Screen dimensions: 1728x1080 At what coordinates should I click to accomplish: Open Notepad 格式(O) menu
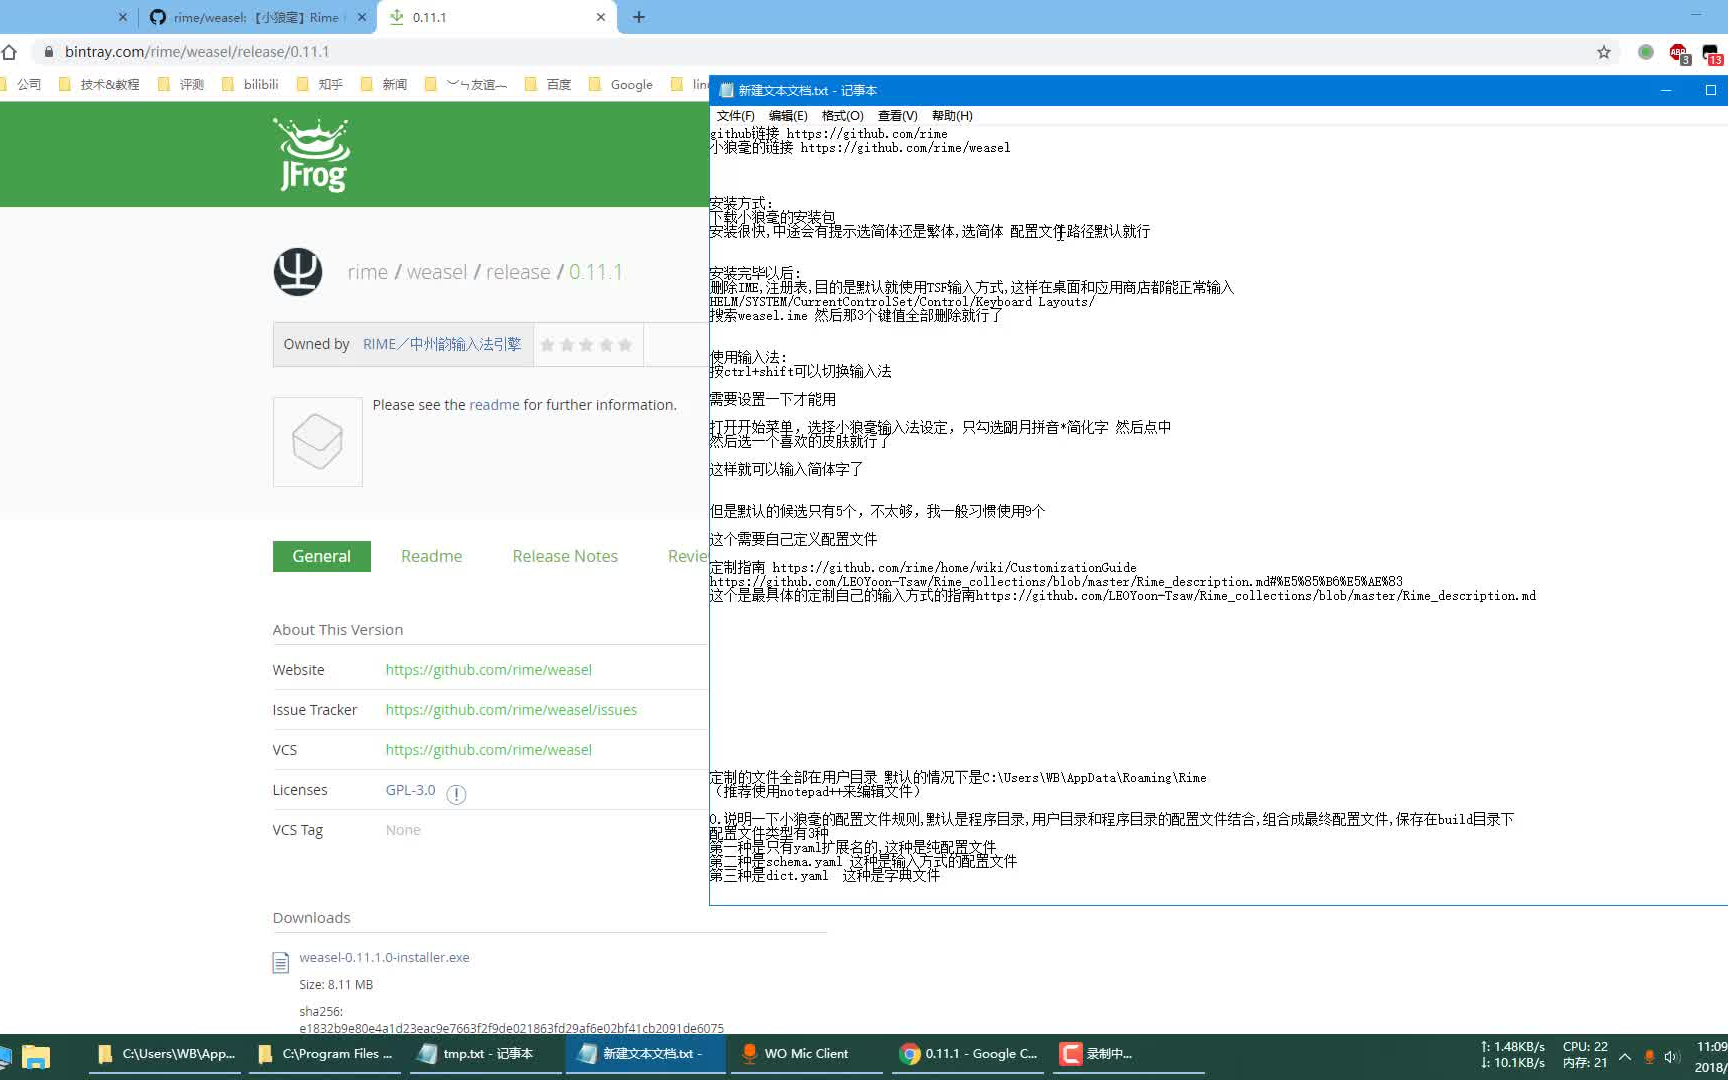click(x=842, y=116)
